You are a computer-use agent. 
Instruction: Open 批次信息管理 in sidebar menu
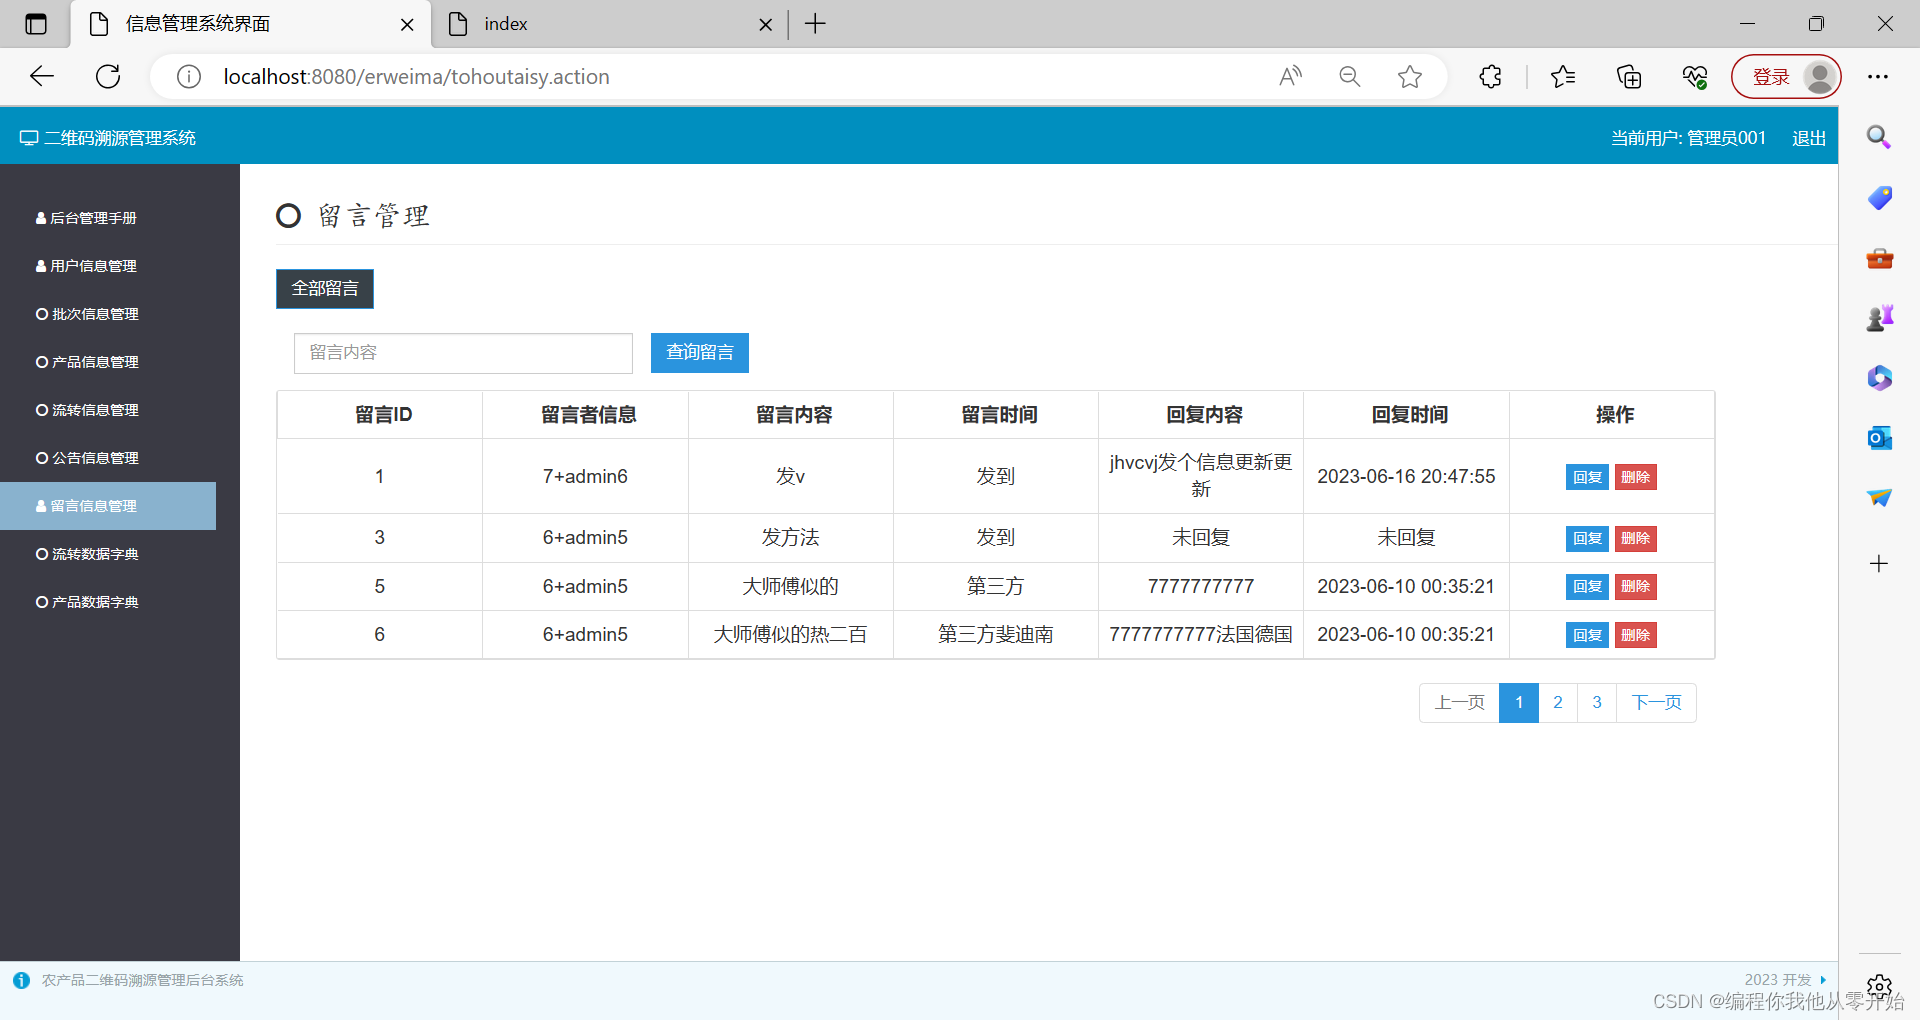coord(87,314)
